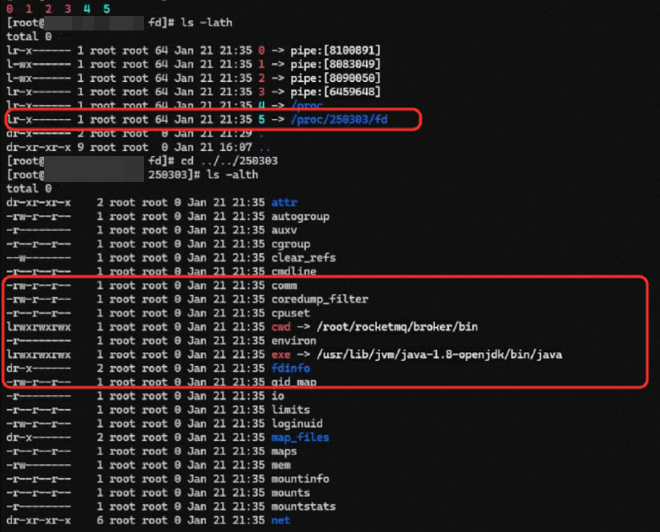Click the red exe symlink name

pos(280,354)
